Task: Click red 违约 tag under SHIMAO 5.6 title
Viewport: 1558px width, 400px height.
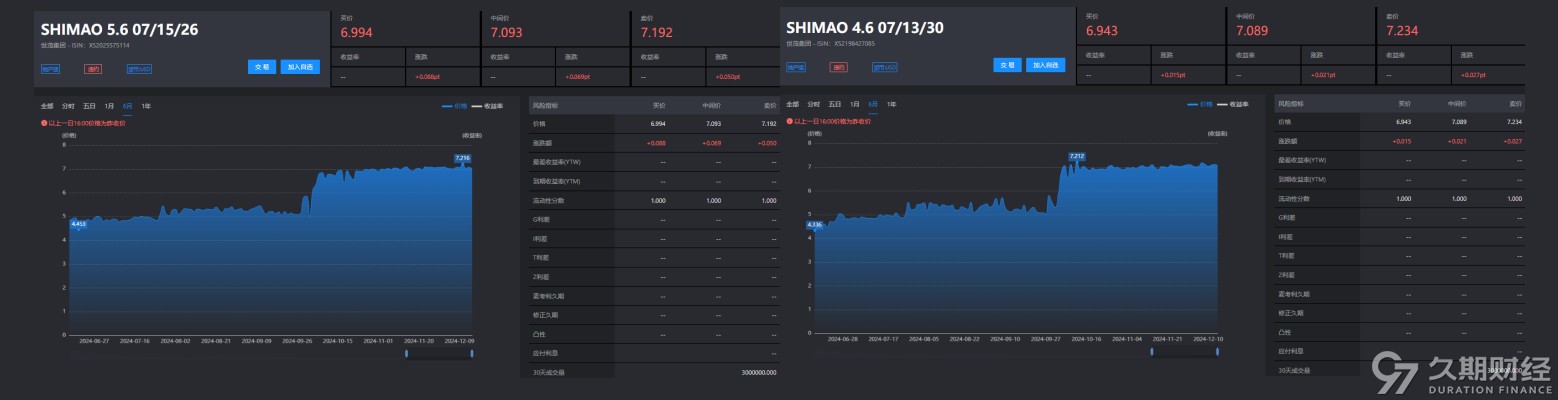Action: tap(94, 69)
